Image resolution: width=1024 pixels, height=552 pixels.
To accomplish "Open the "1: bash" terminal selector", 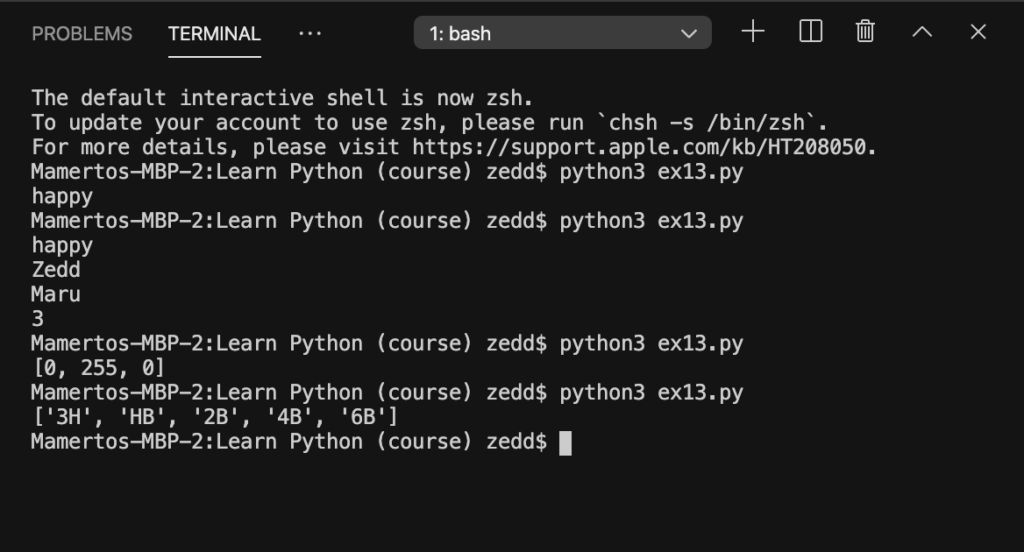I will pos(562,33).
